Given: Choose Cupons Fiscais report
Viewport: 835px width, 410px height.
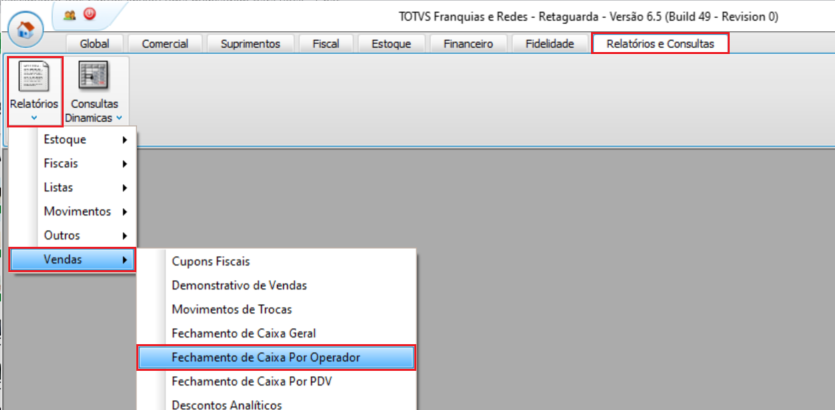Looking at the screenshot, I should pos(276,261).
